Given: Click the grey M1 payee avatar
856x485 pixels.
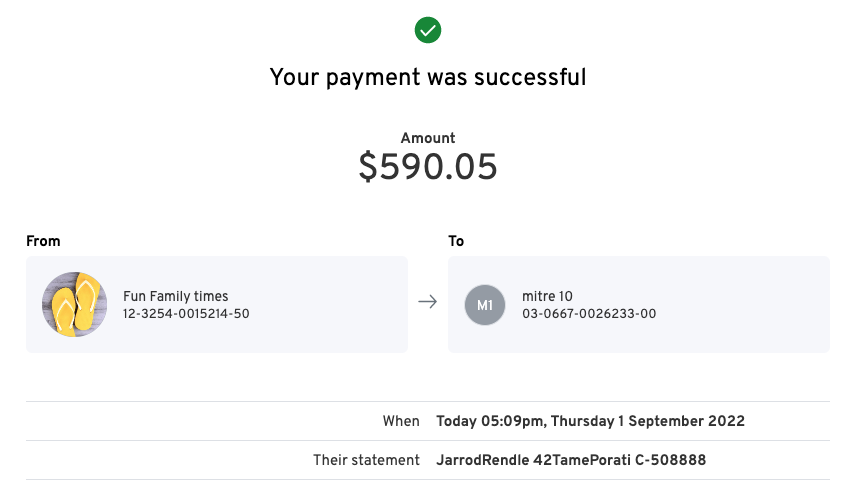Looking at the screenshot, I should coord(485,305).
